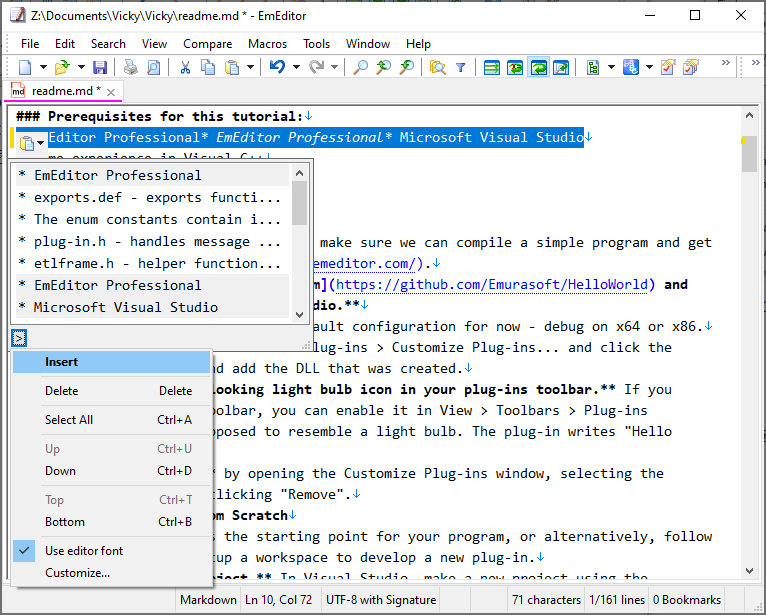
Task: Open Customize... from the context menu
Action: (111, 573)
